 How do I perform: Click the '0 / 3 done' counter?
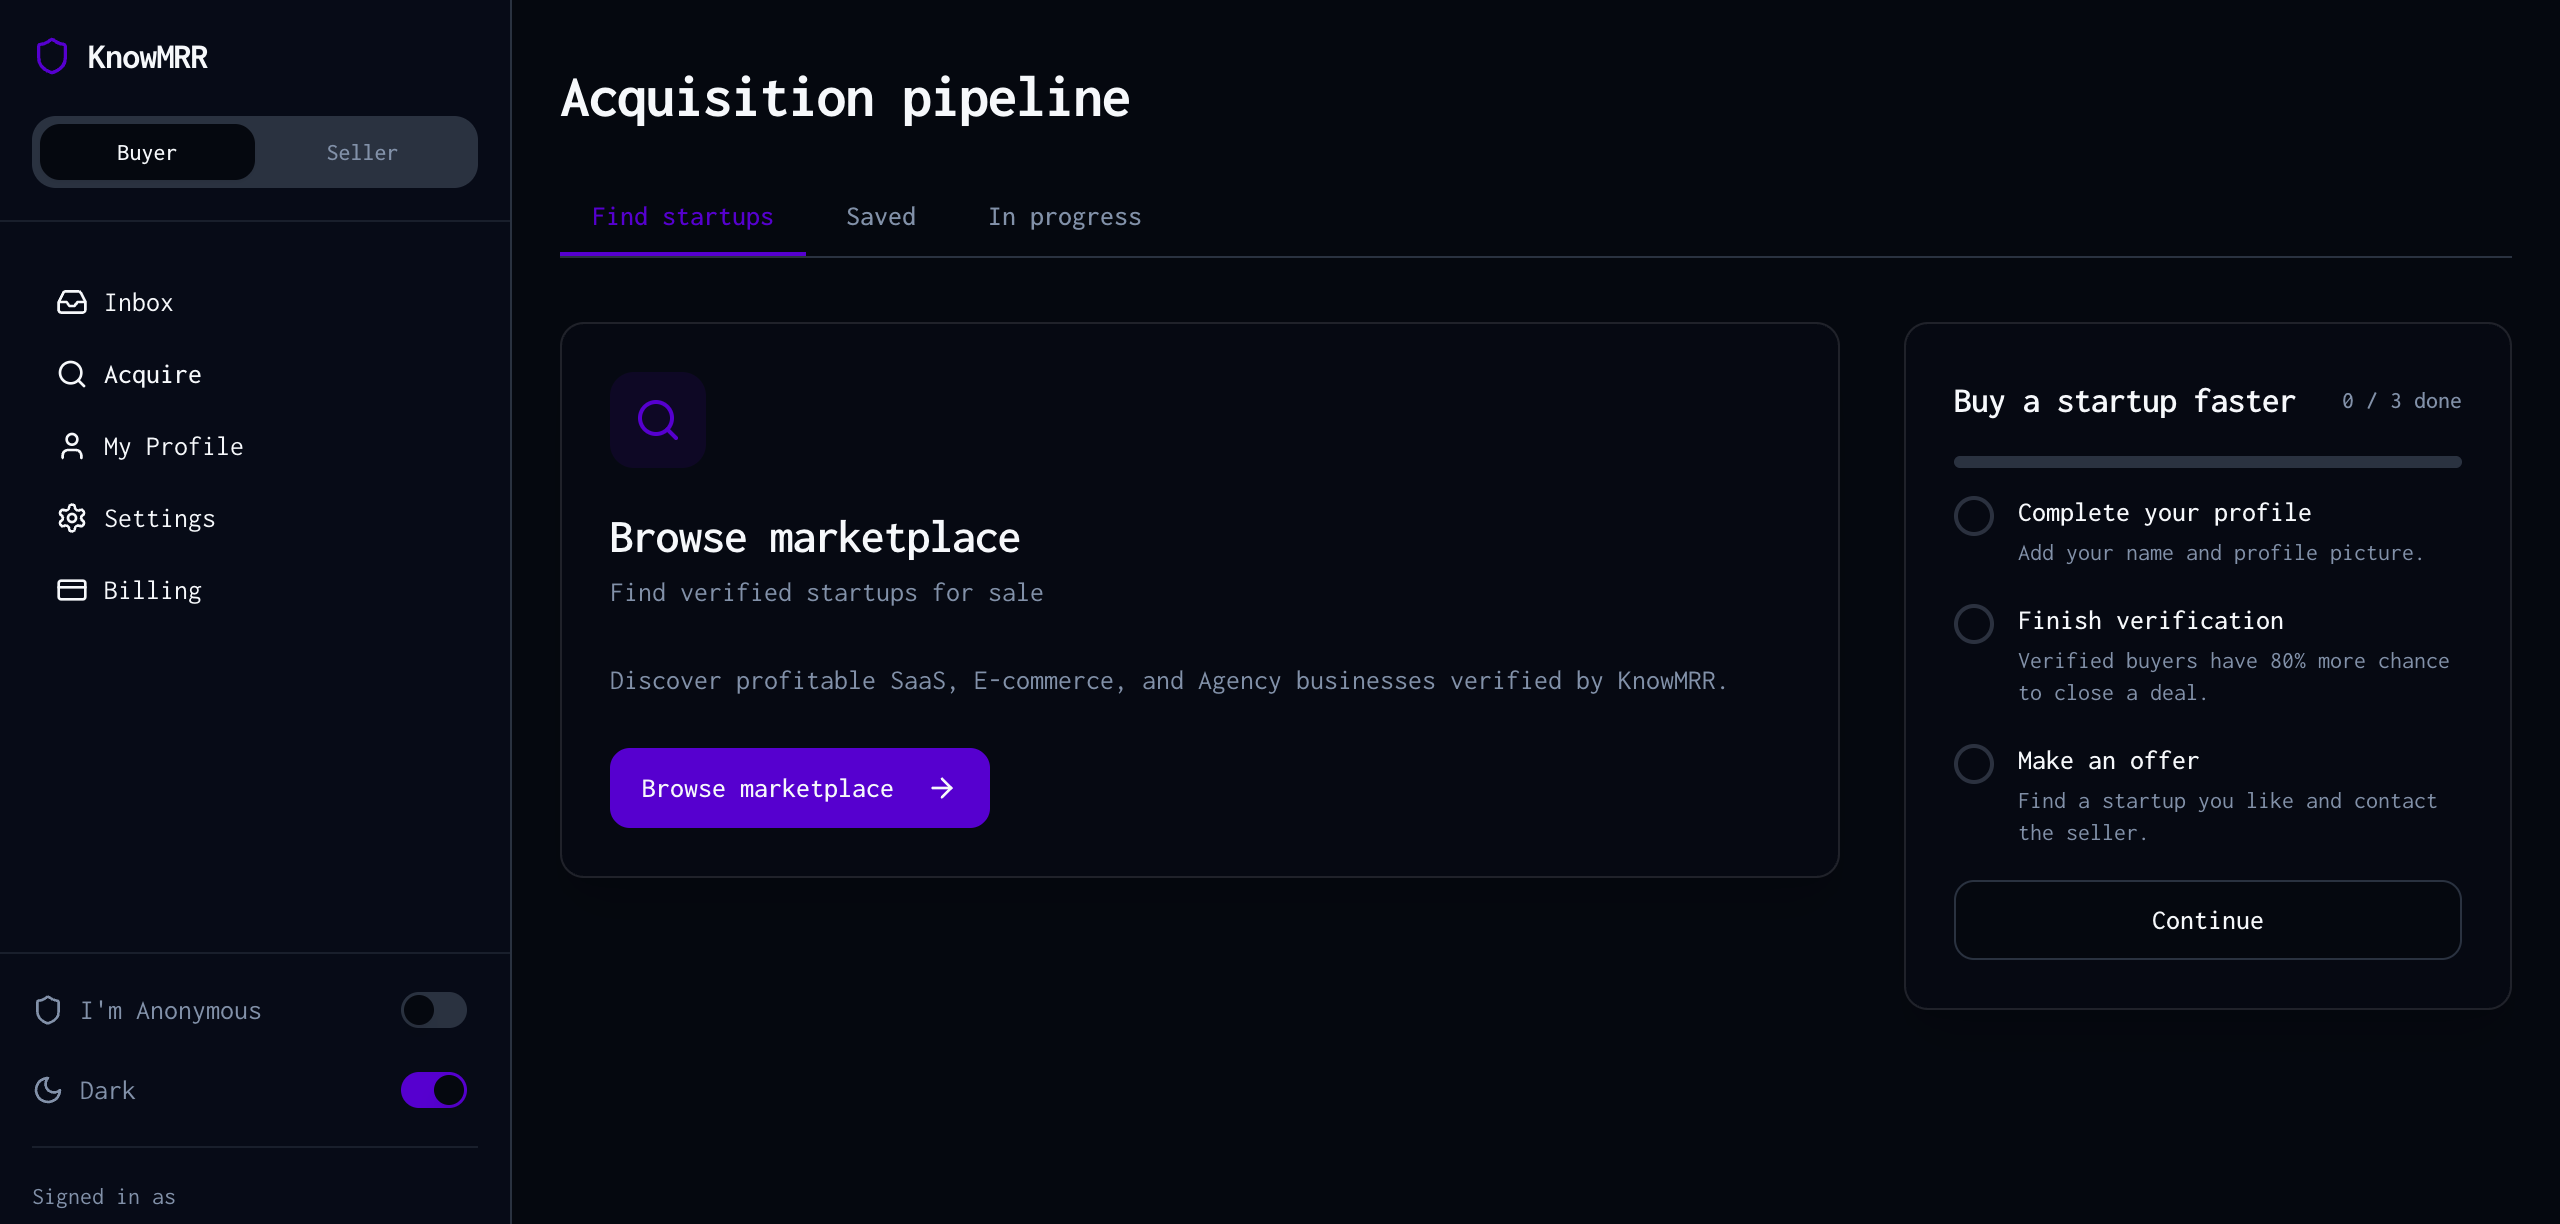coord(2402,401)
